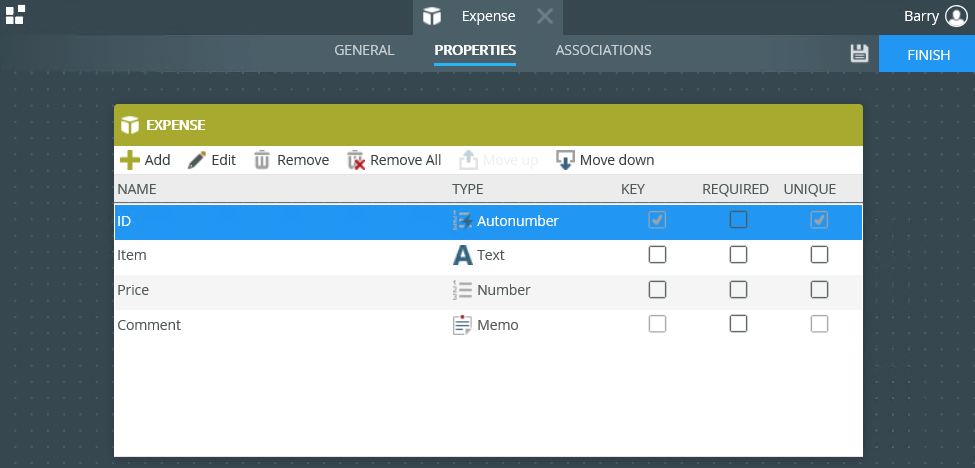Close the Expense tab

click(545, 16)
